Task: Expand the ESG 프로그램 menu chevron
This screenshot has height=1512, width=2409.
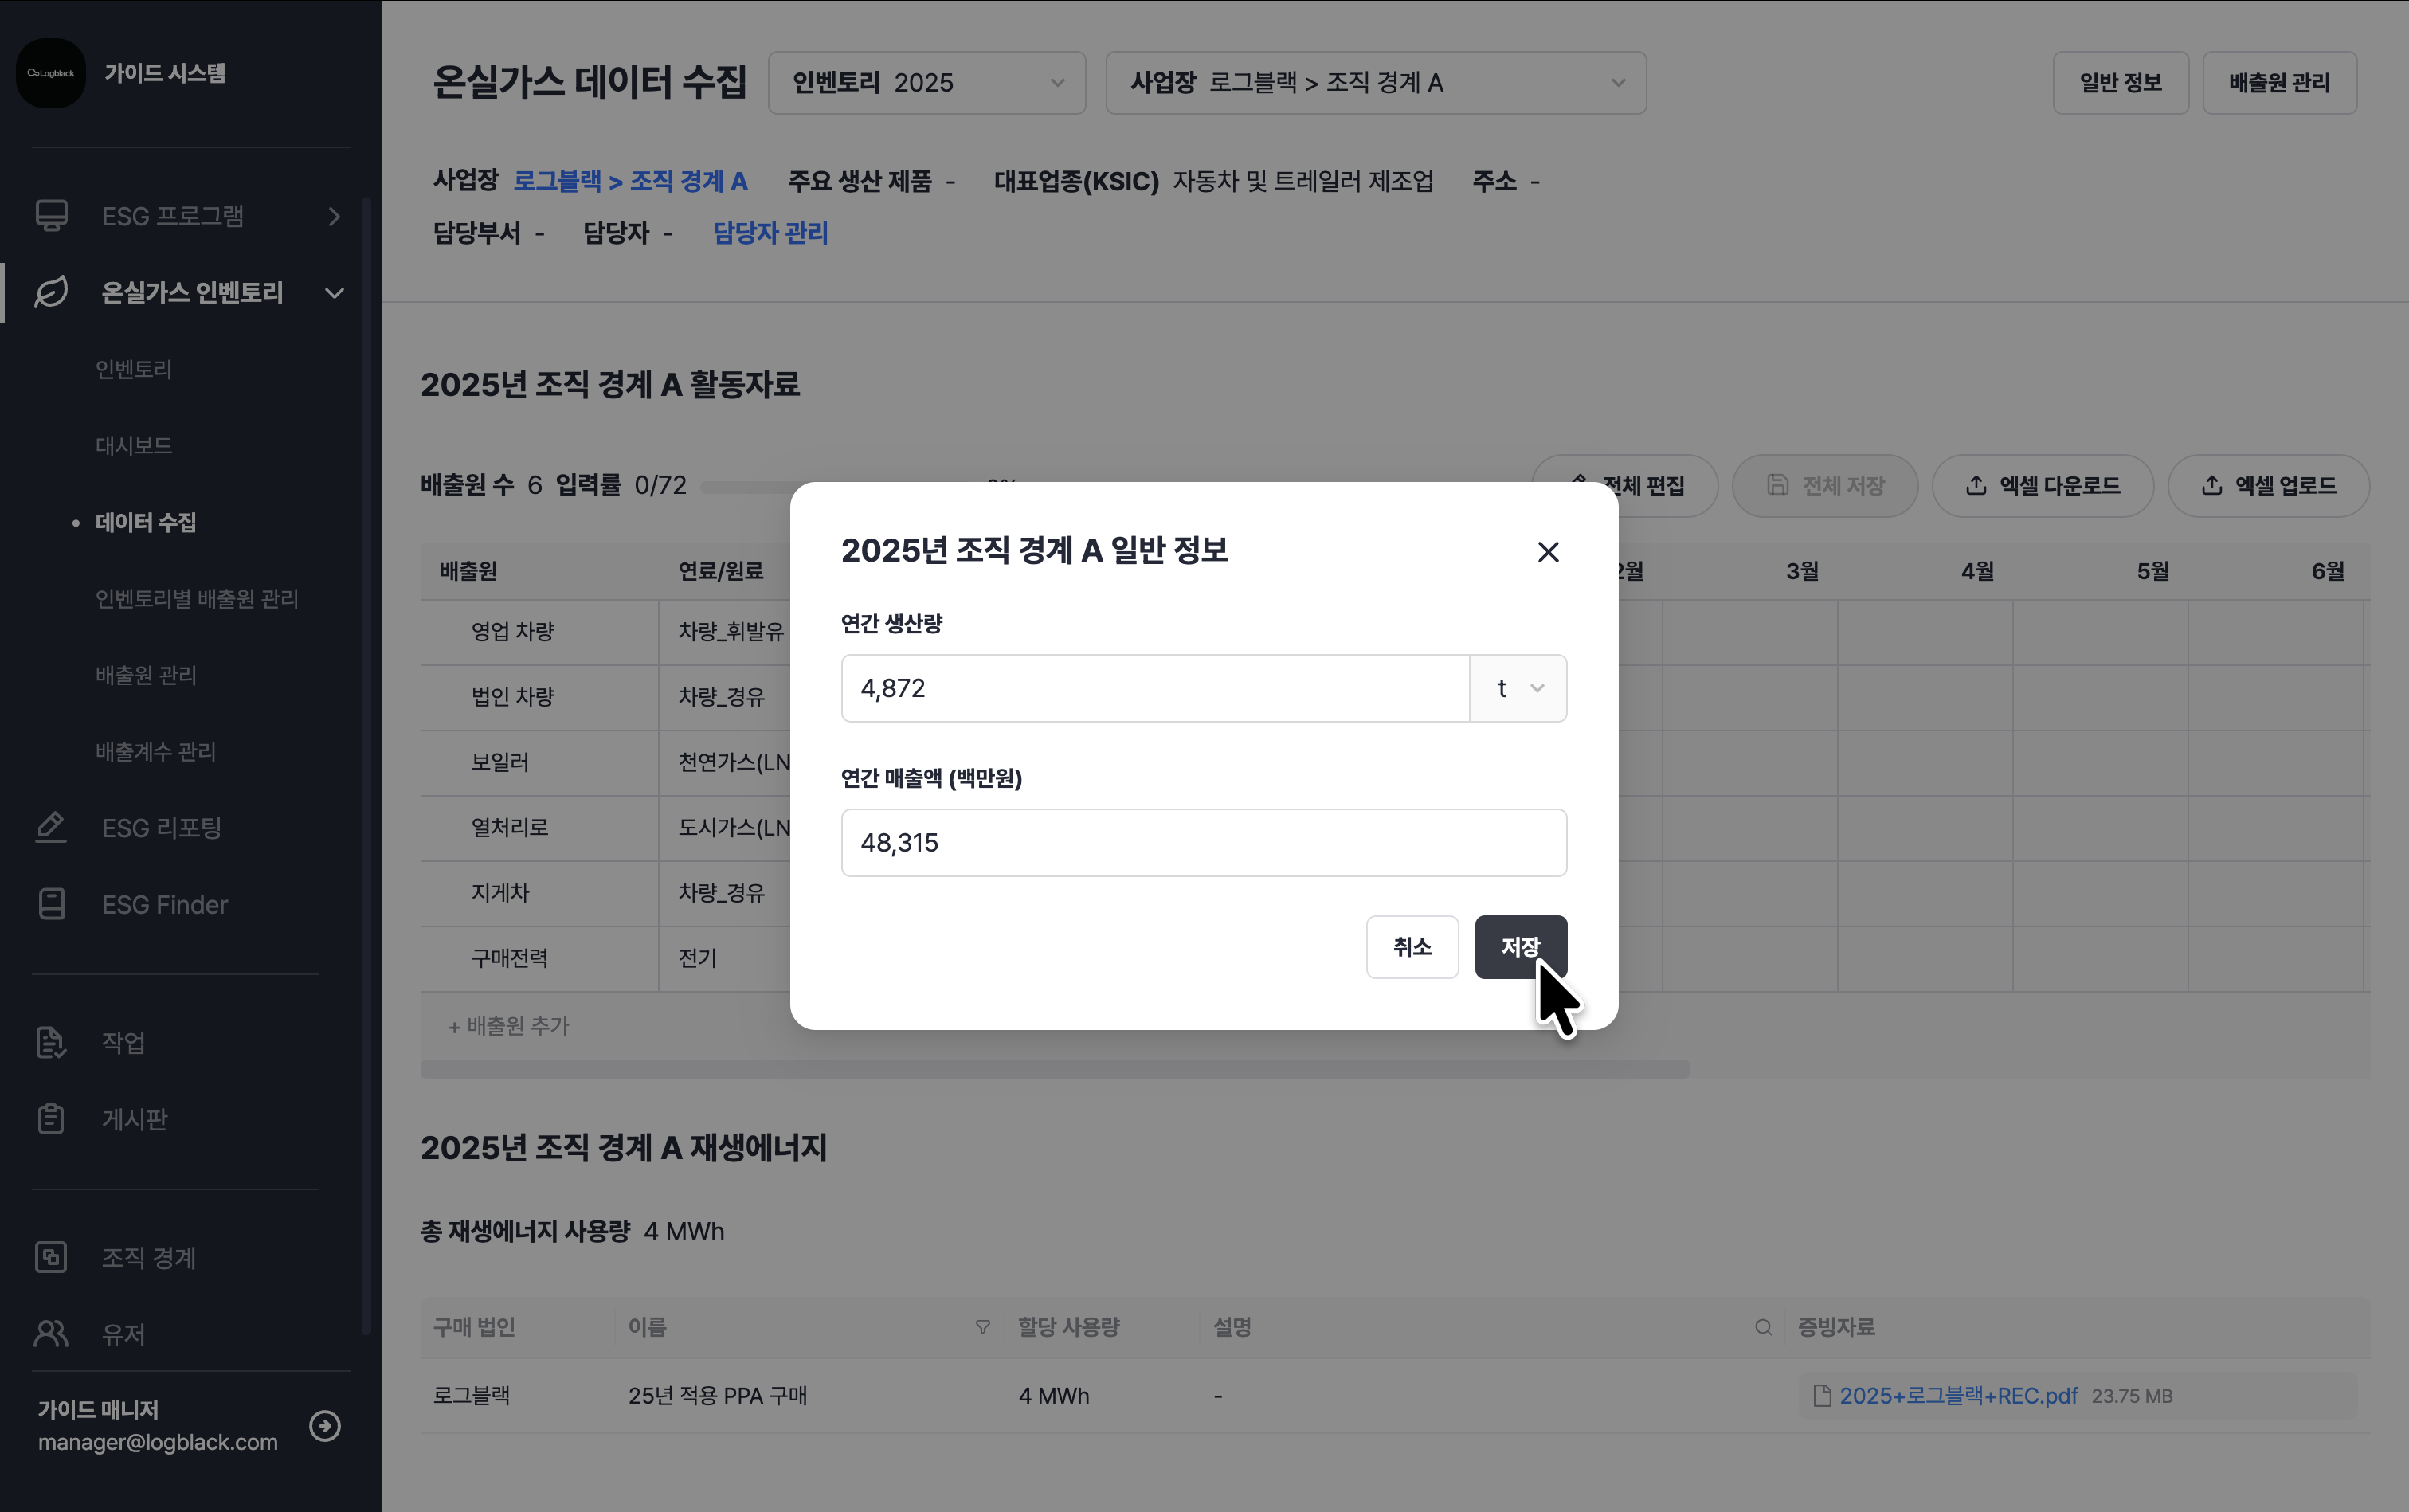Action: [334, 216]
